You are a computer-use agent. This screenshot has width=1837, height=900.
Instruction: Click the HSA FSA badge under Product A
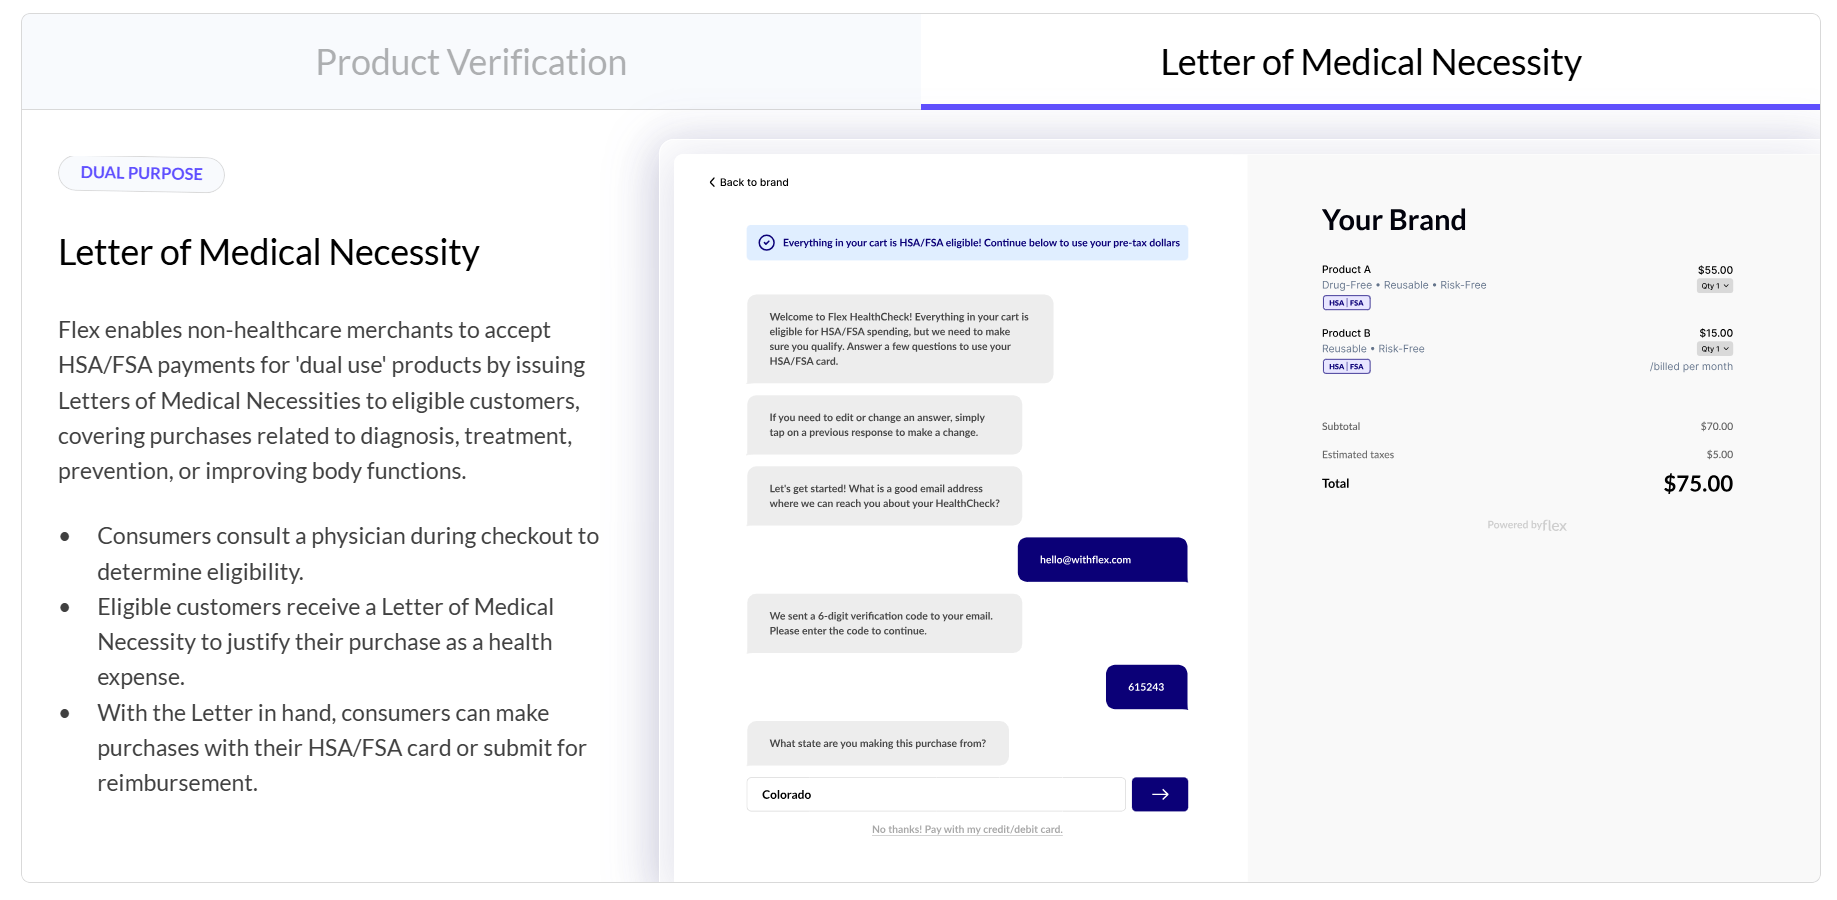[x=1346, y=303]
